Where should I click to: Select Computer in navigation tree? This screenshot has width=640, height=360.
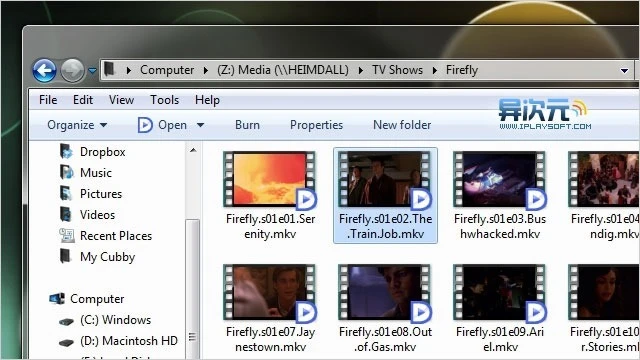[97, 299]
